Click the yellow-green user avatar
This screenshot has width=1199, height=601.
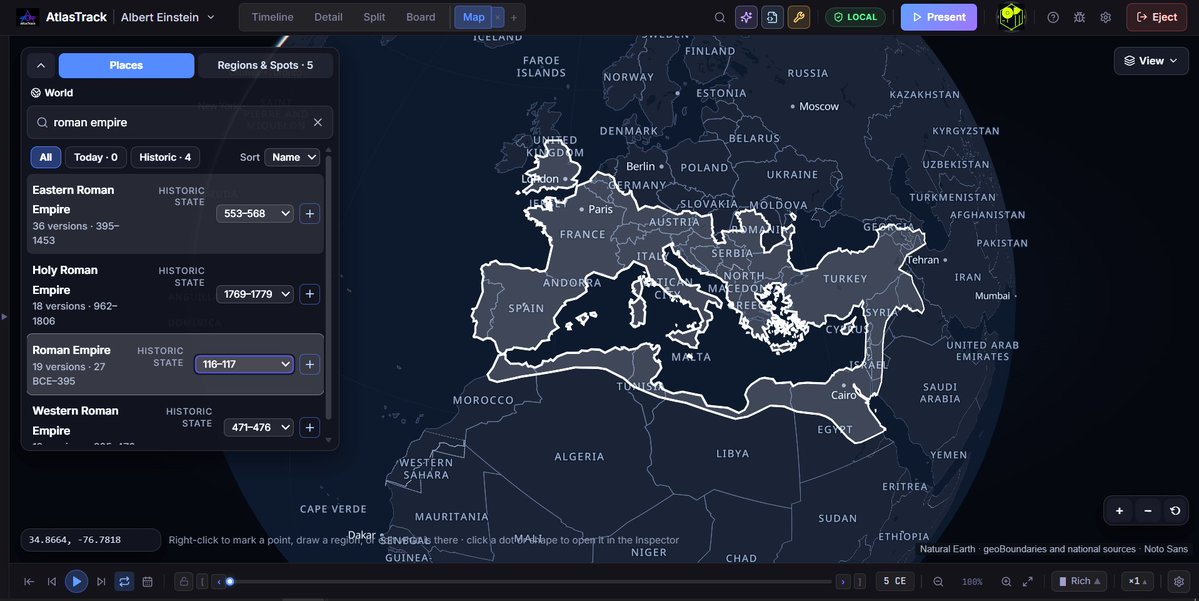1011,17
